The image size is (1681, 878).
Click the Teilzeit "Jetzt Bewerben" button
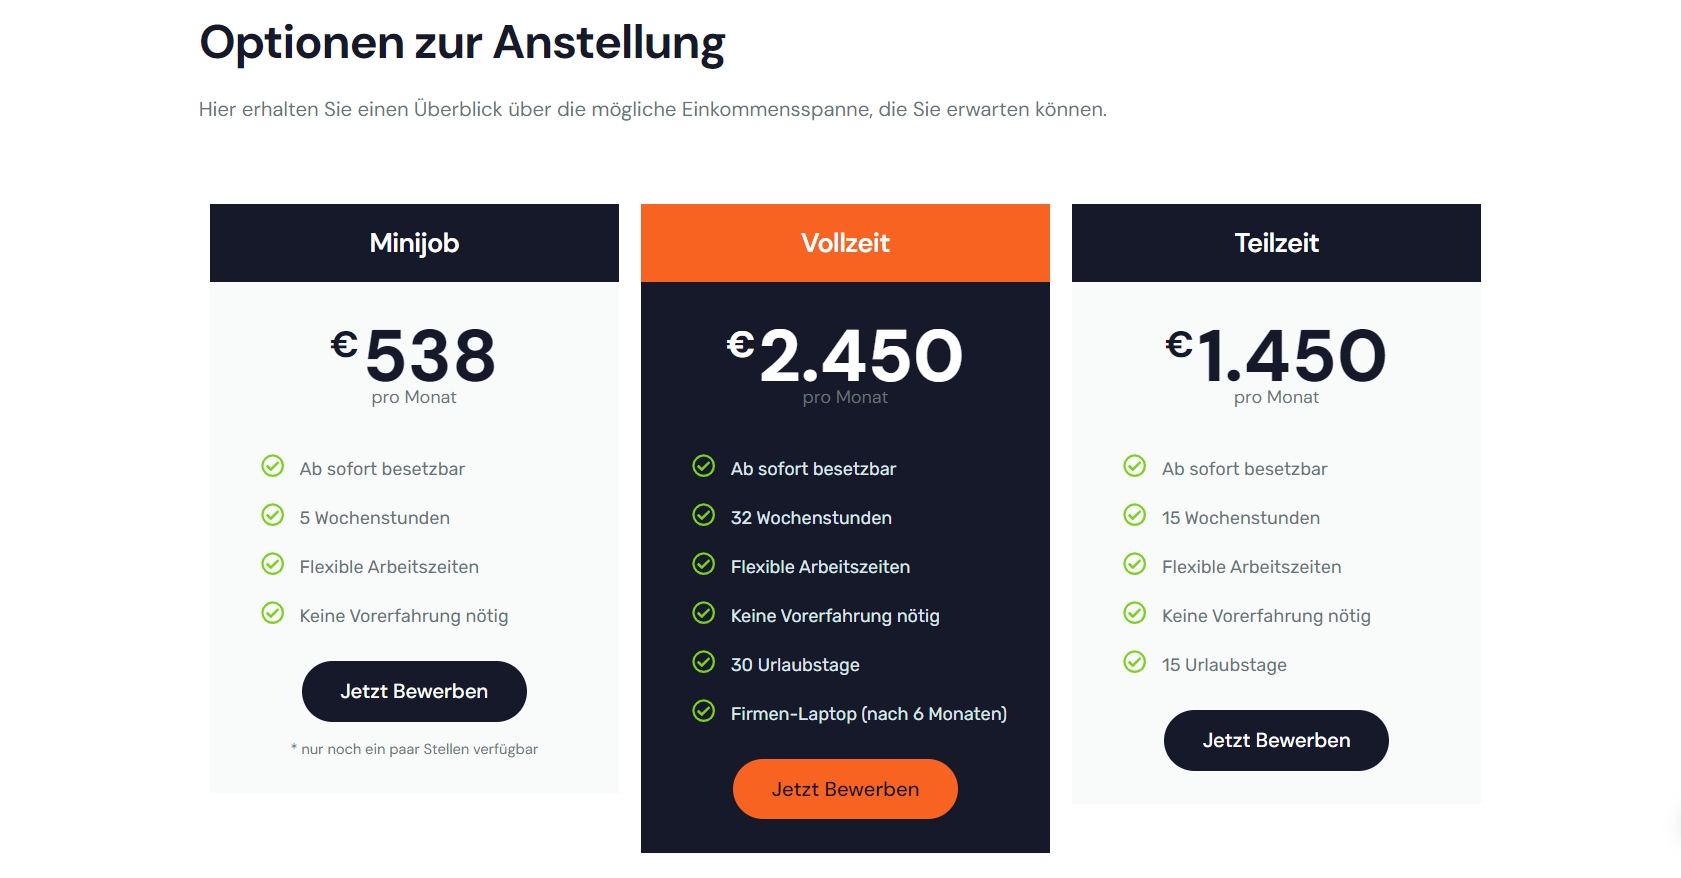point(1276,740)
